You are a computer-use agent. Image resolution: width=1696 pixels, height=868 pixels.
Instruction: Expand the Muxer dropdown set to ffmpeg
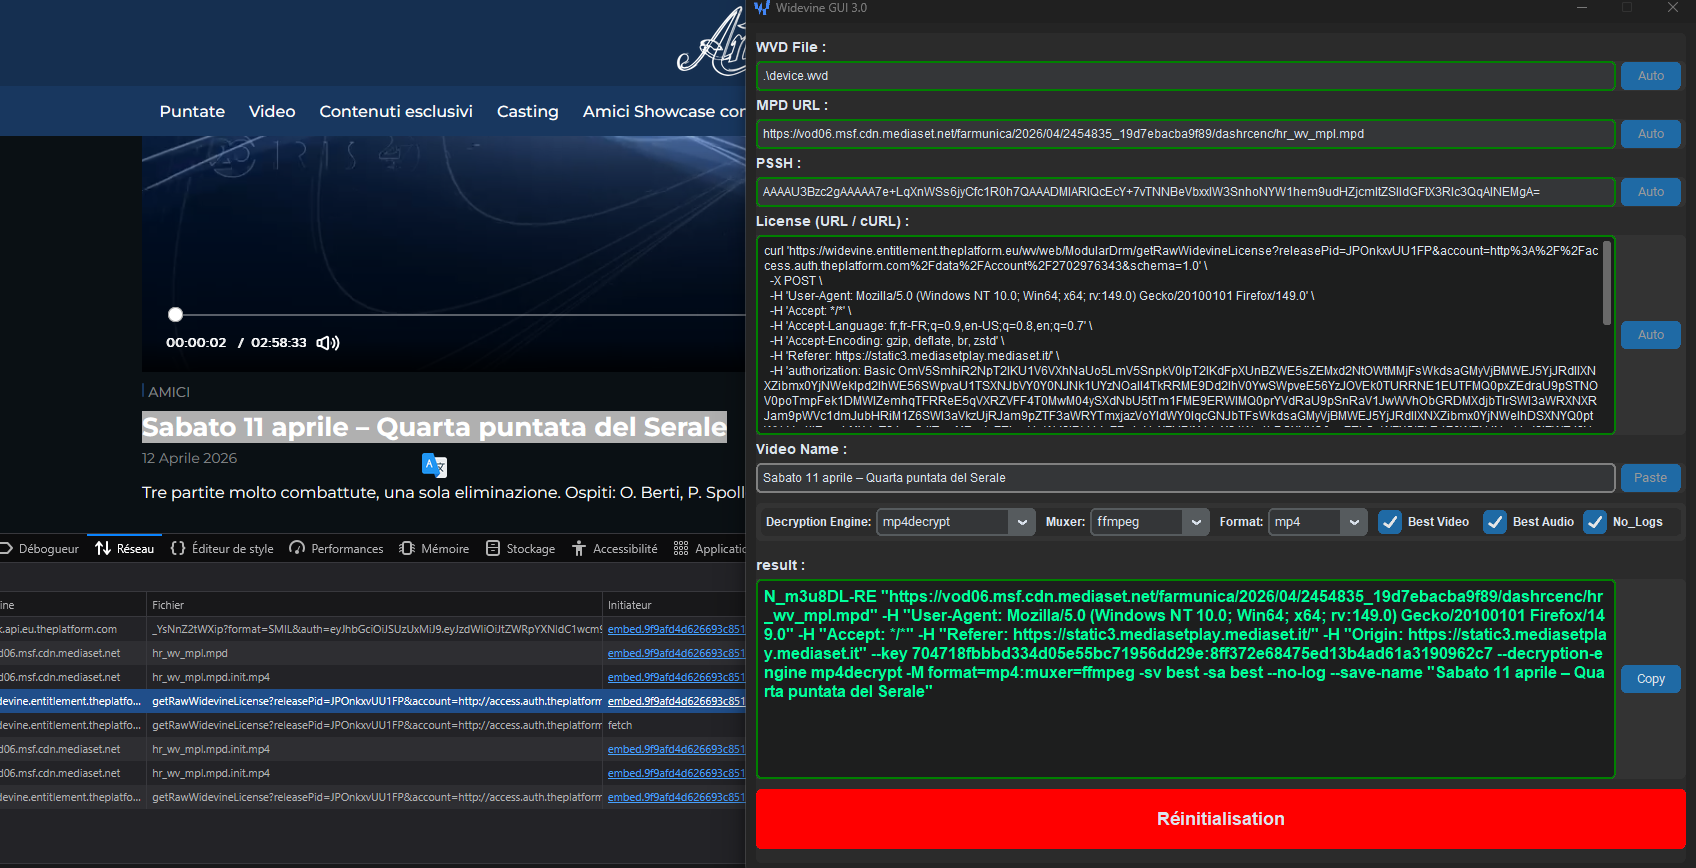point(1150,522)
